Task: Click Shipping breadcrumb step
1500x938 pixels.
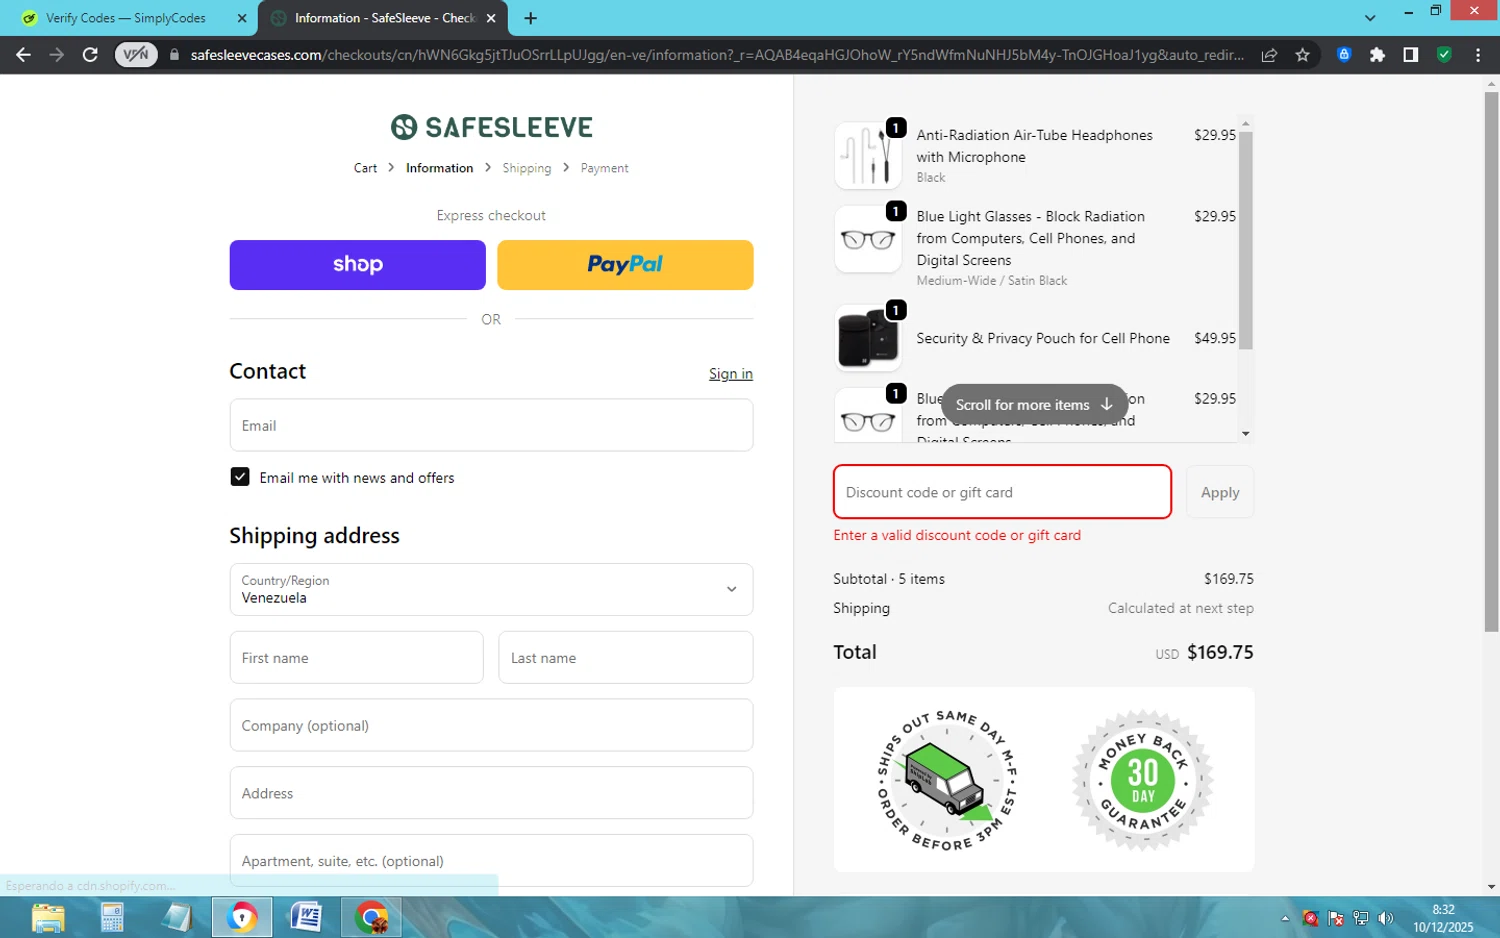Action: pos(526,168)
